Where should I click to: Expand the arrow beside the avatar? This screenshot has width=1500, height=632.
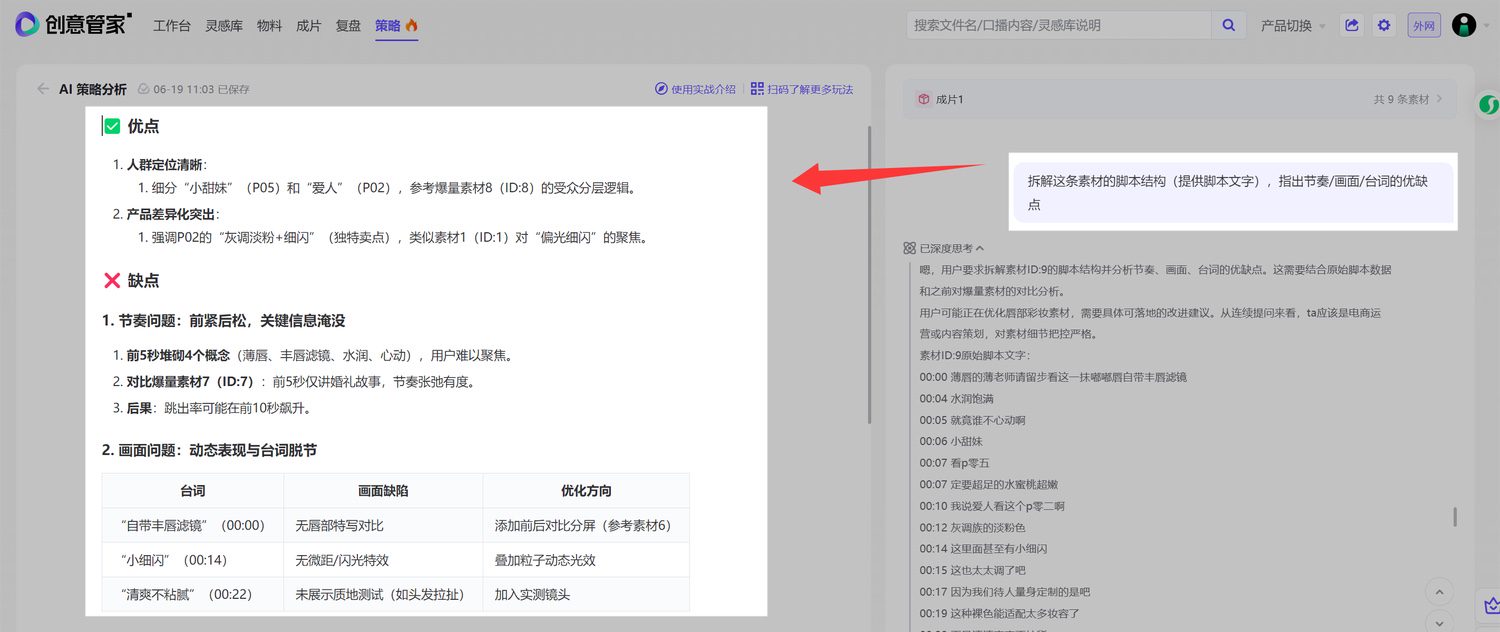[x=1486, y=26]
